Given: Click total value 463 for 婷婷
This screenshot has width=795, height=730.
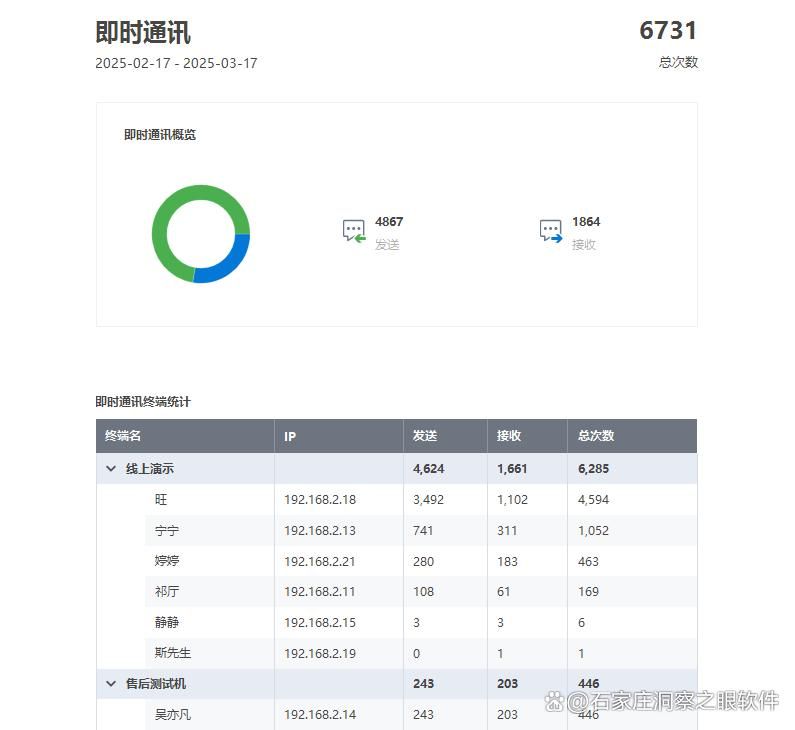Looking at the screenshot, I should point(588,562).
